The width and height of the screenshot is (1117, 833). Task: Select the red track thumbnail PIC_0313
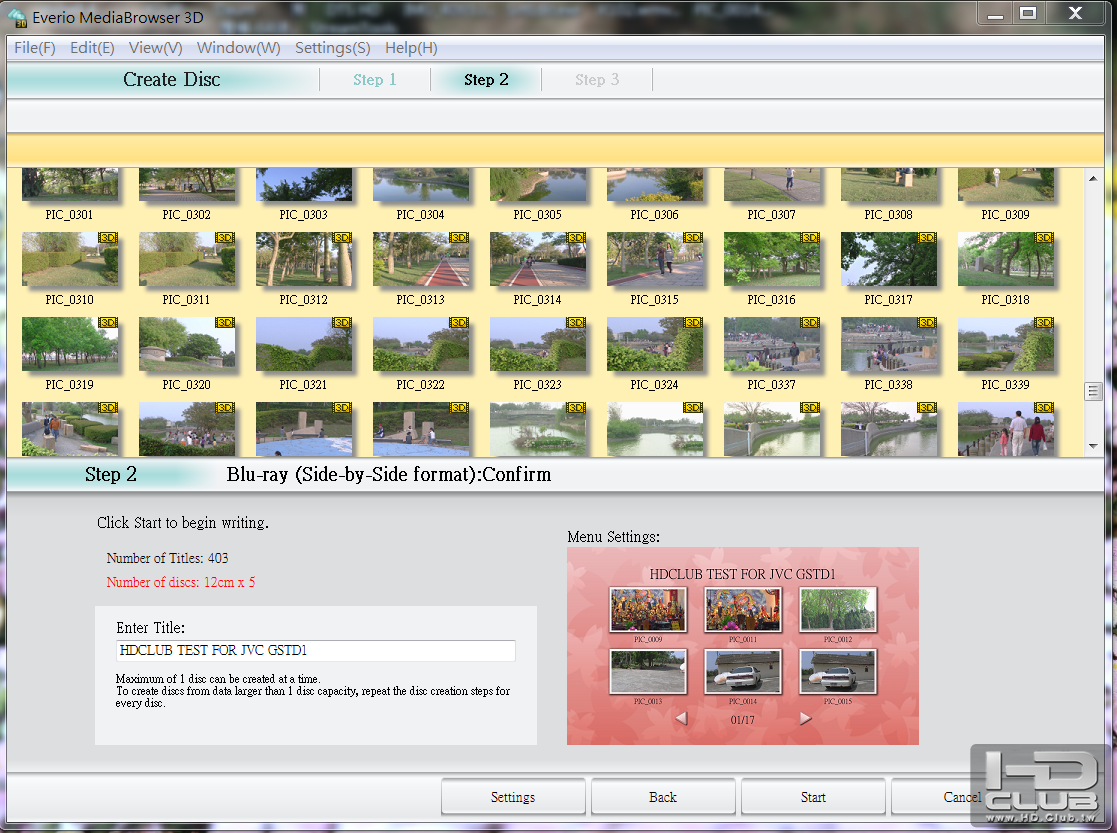(x=421, y=259)
